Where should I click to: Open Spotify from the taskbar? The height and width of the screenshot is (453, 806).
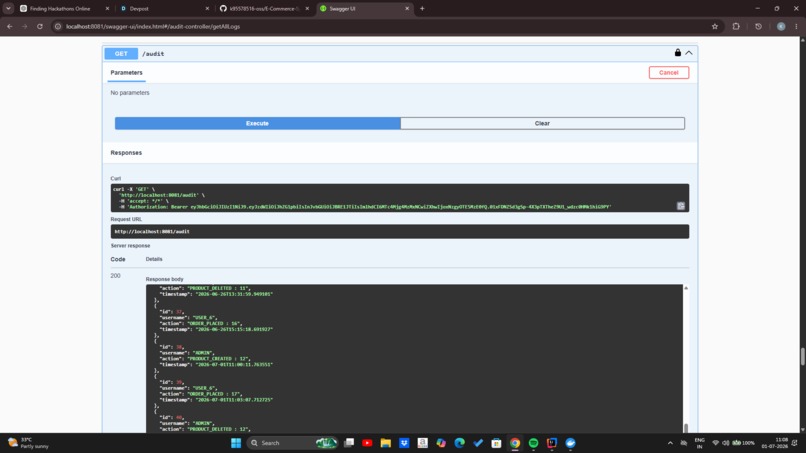pyautogui.click(x=533, y=443)
